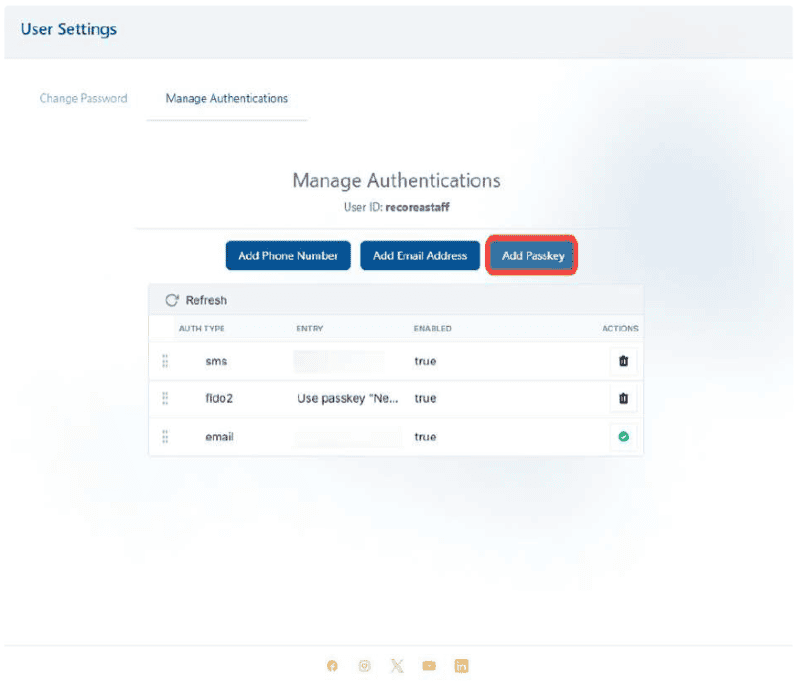Open the LinkedIn footer icon
800x686 pixels.
pos(461,666)
